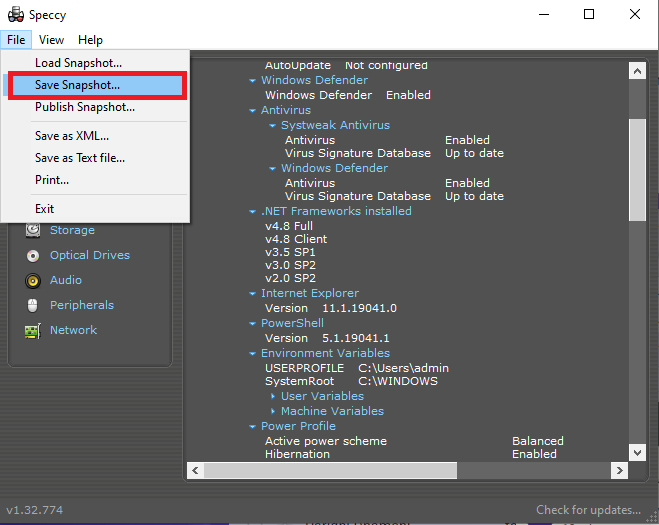
Task: Open the Optical Drives section
Action: (x=90, y=255)
